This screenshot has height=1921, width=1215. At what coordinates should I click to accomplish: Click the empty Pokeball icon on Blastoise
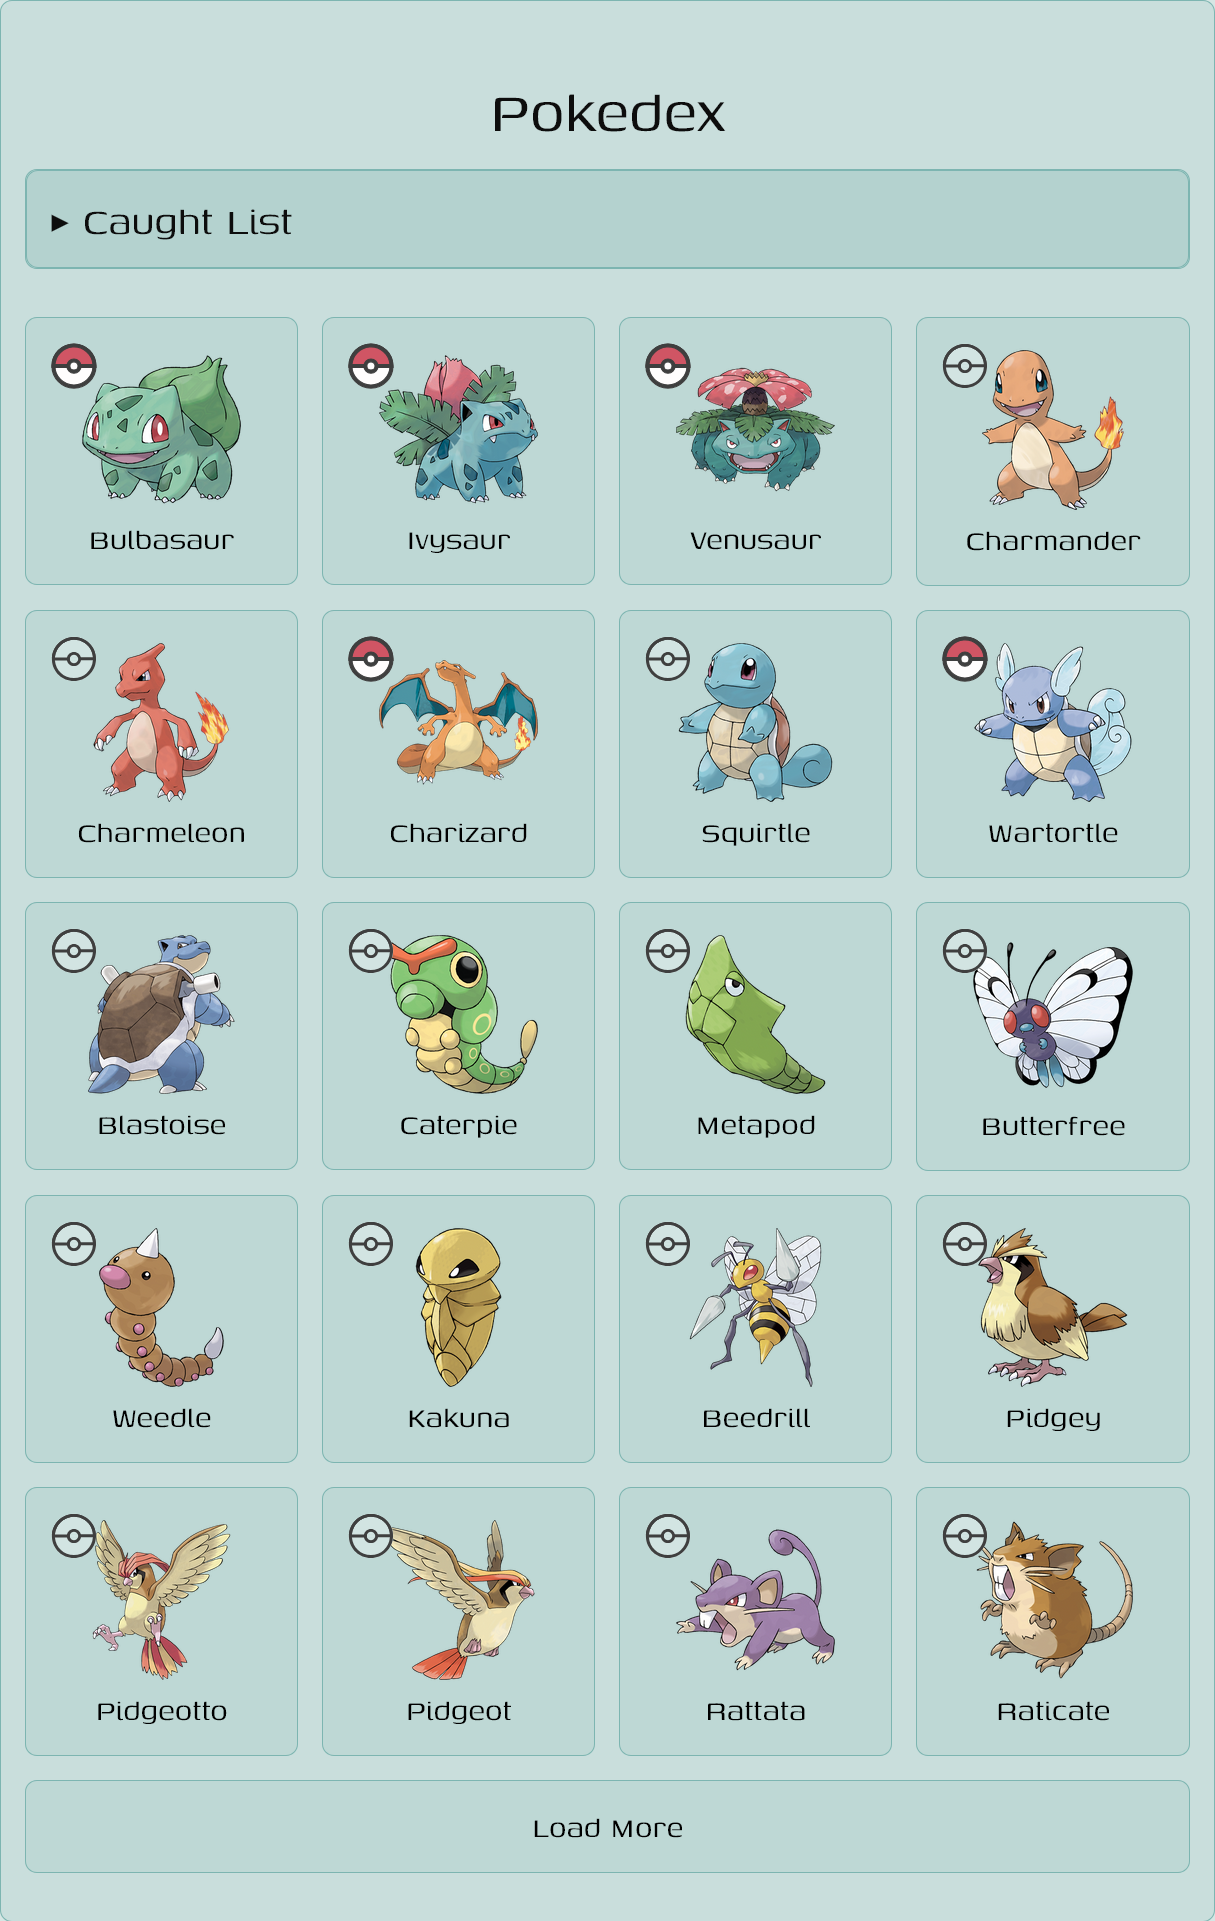74,951
